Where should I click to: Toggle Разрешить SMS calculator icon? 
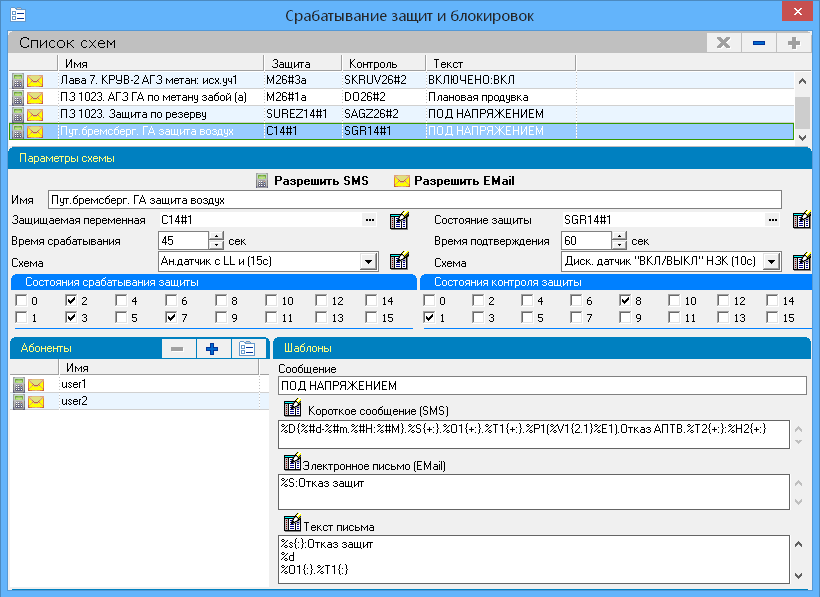point(262,181)
